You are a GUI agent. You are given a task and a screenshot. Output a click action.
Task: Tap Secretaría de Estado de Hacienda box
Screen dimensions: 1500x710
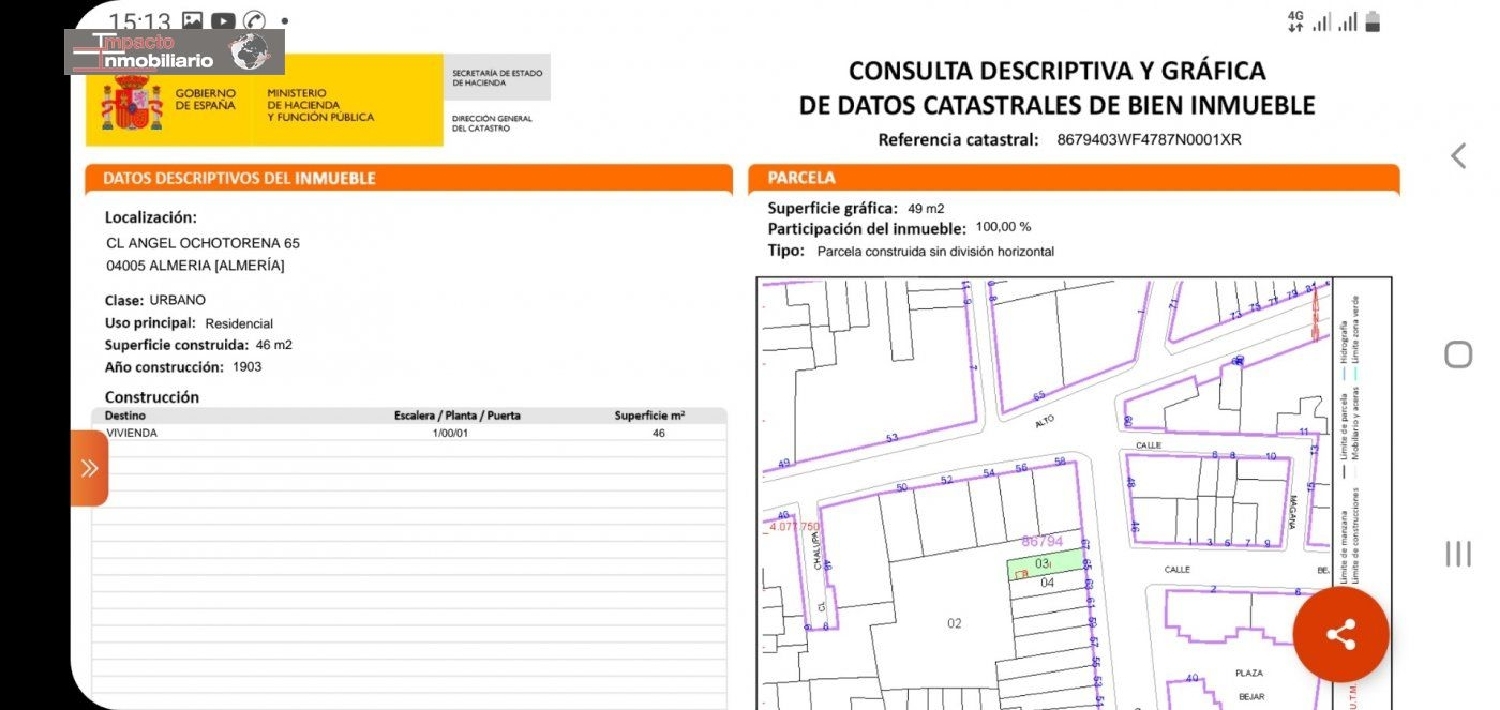tap(497, 78)
